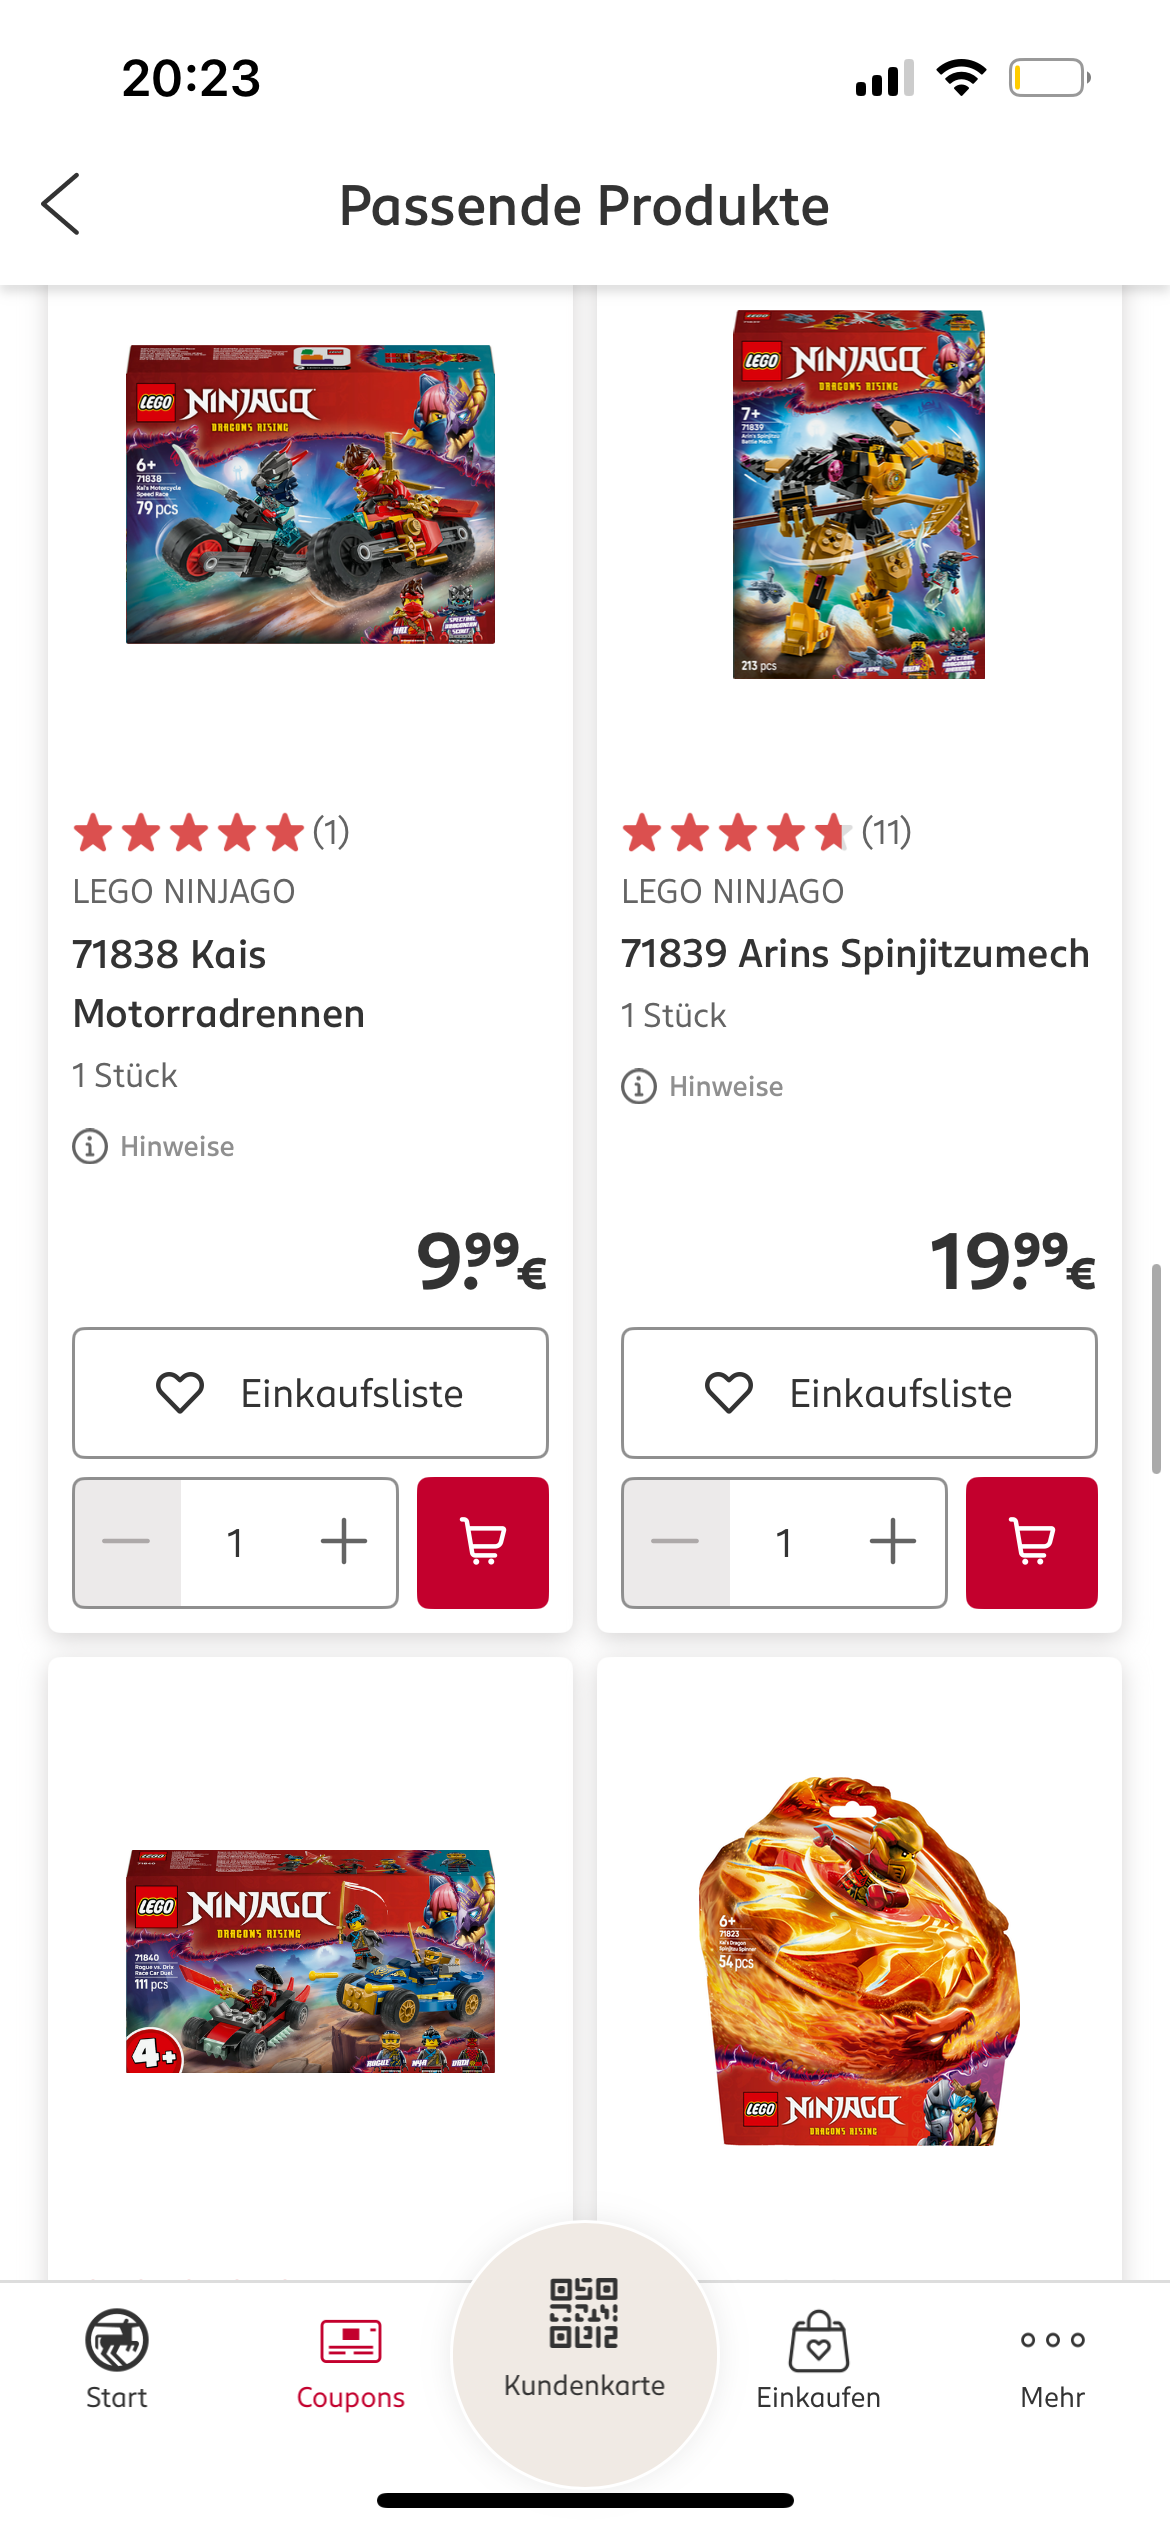The image size is (1170, 2532).
Task: Add Kais Motorradrennen to the cart
Action: click(x=482, y=1542)
